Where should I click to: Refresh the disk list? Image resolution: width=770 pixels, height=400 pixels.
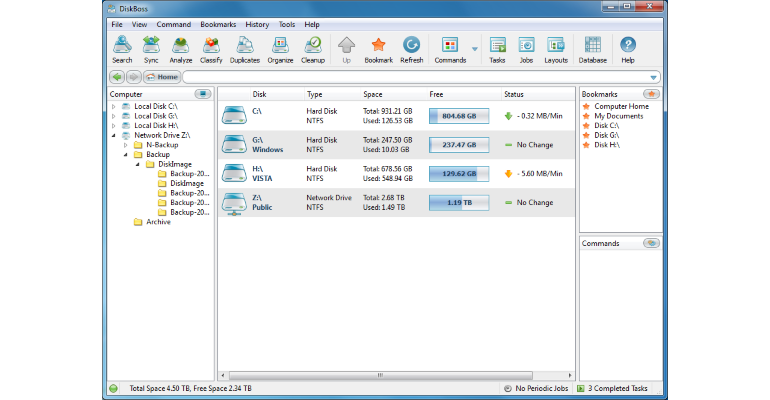pos(412,50)
